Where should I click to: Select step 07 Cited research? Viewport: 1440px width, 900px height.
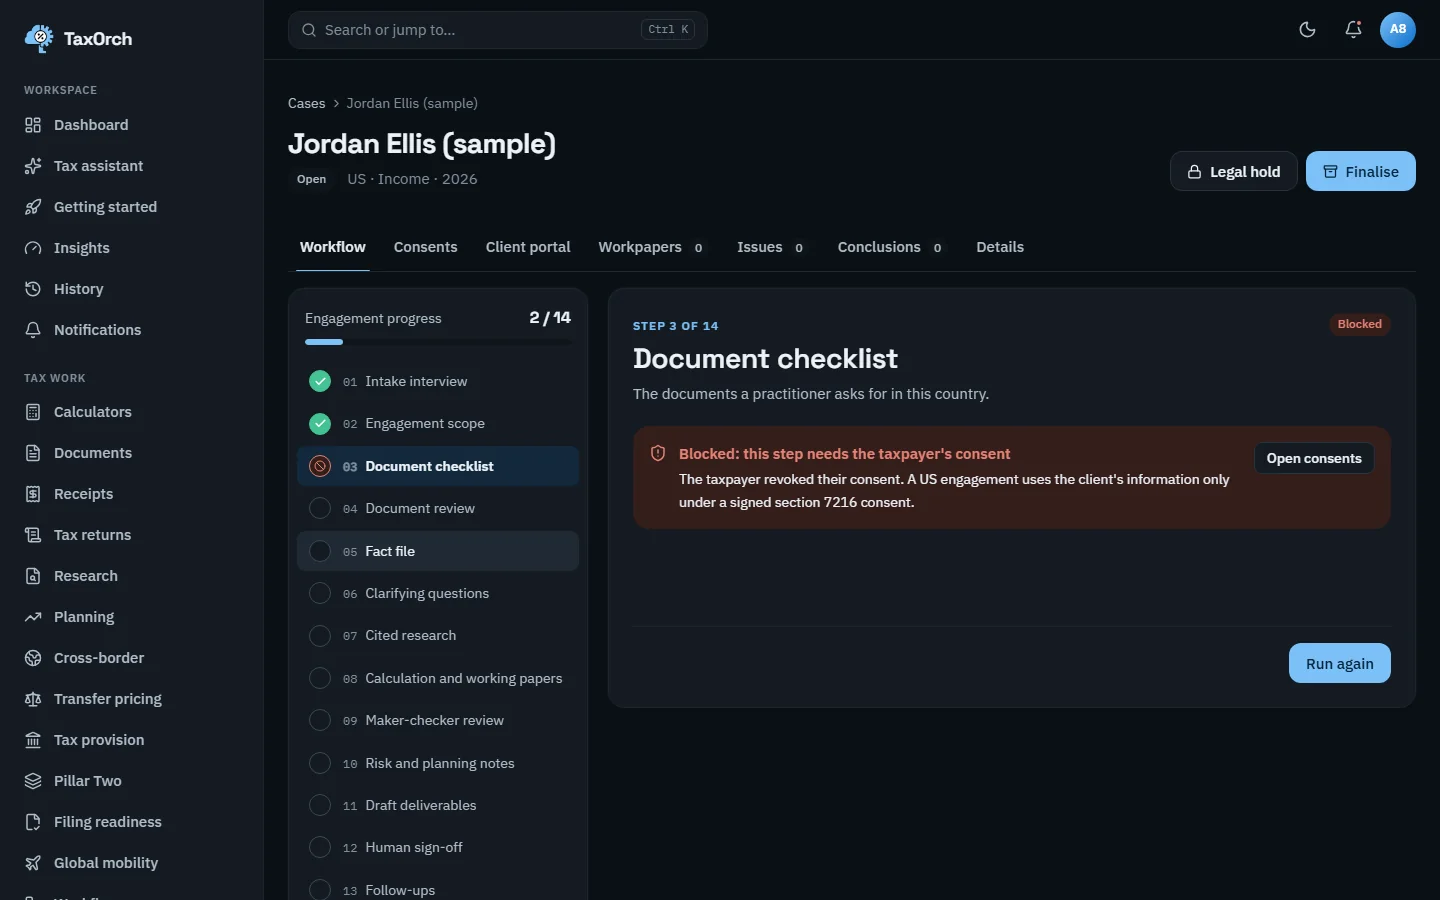click(x=438, y=636)
